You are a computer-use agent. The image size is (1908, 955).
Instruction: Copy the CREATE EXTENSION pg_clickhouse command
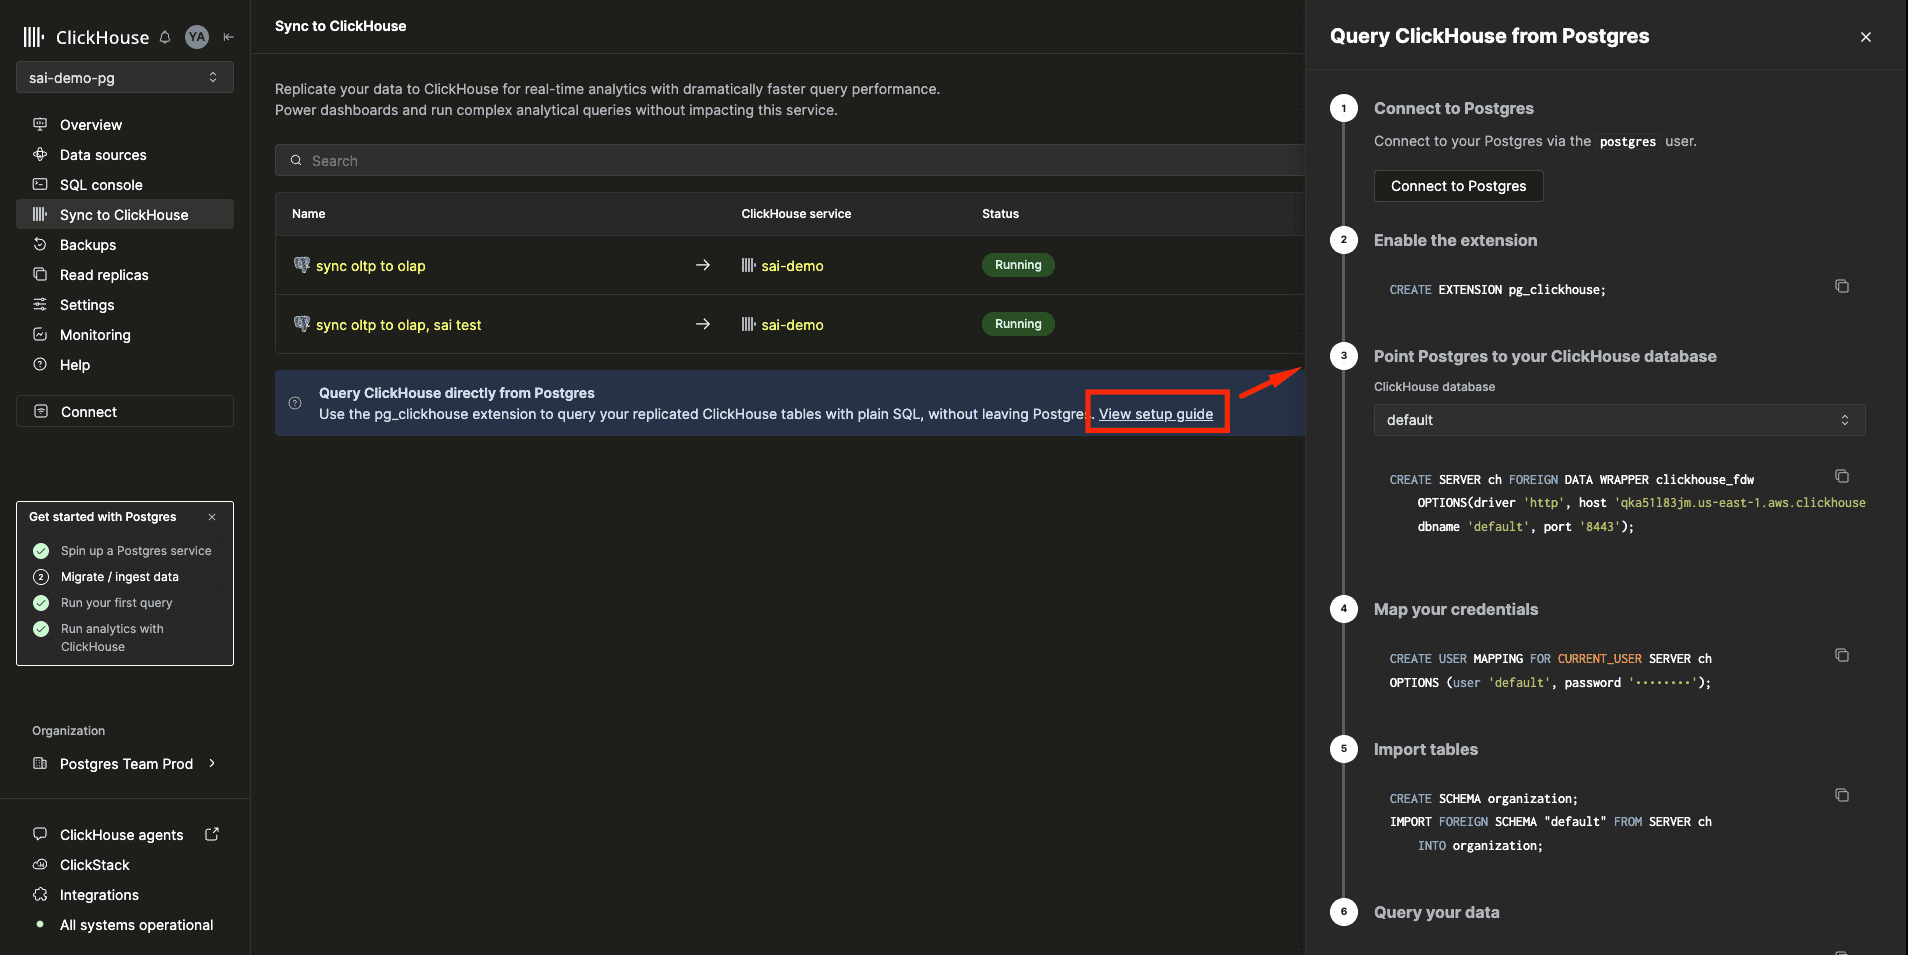tap(1842, 286)
